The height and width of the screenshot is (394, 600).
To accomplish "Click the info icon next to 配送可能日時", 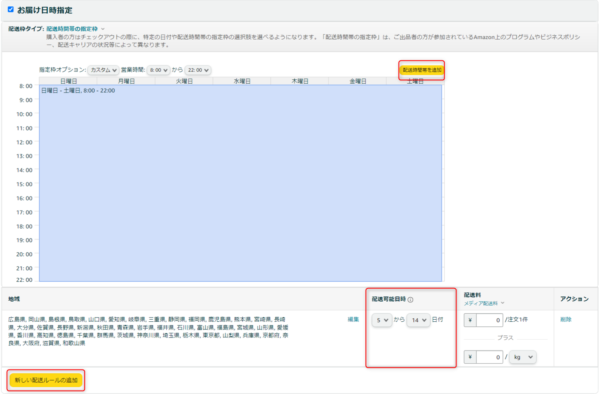I will coord(410,300).
